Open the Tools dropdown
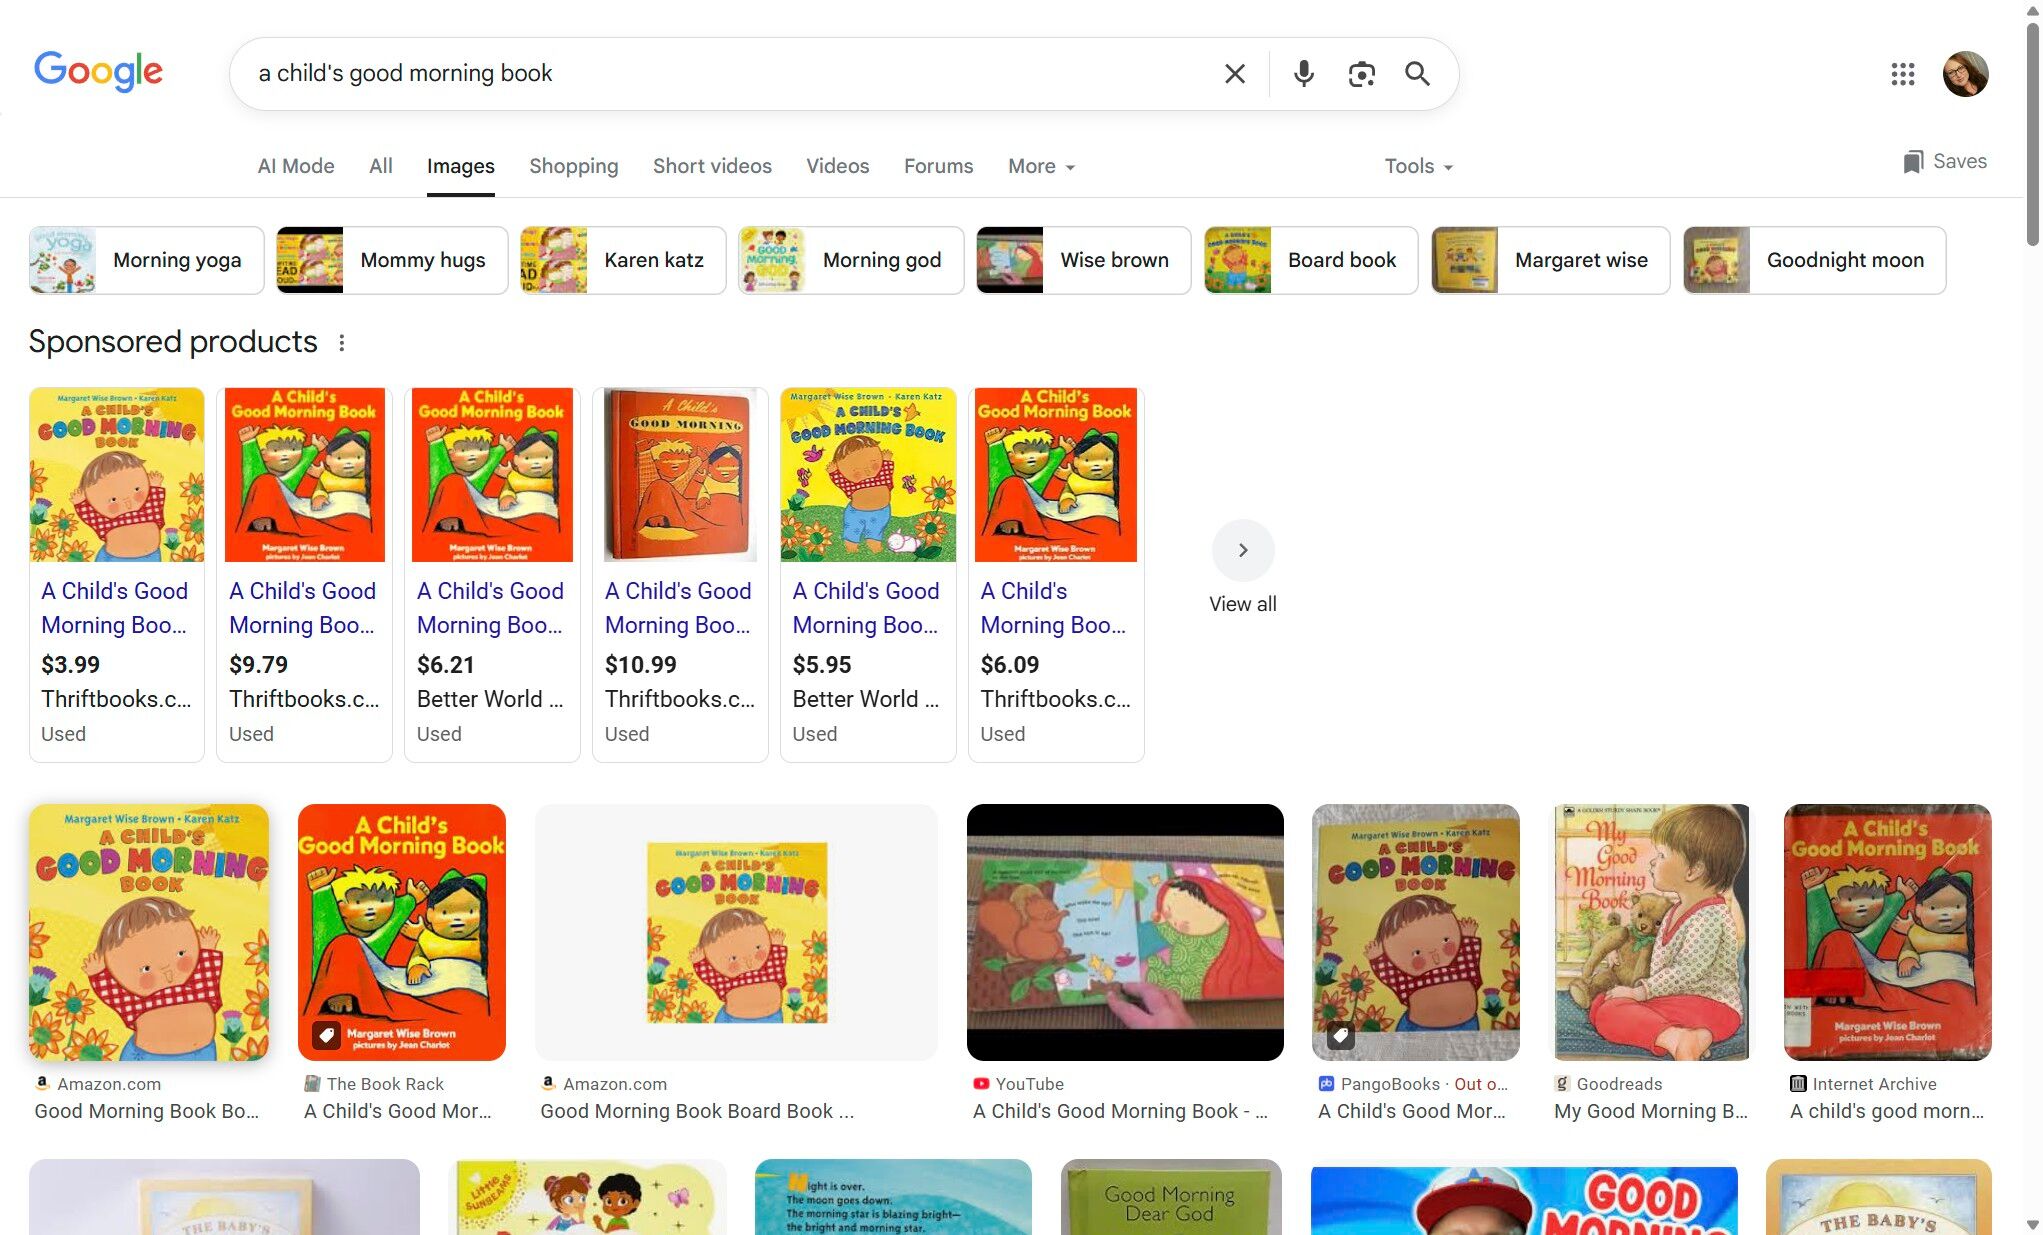This screenshot has width=2043, height=1235. 1417,166
